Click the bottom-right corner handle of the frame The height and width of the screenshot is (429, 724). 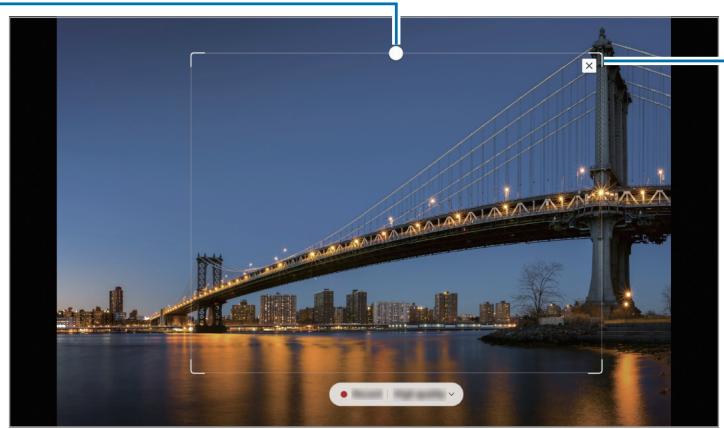(597, 368)
